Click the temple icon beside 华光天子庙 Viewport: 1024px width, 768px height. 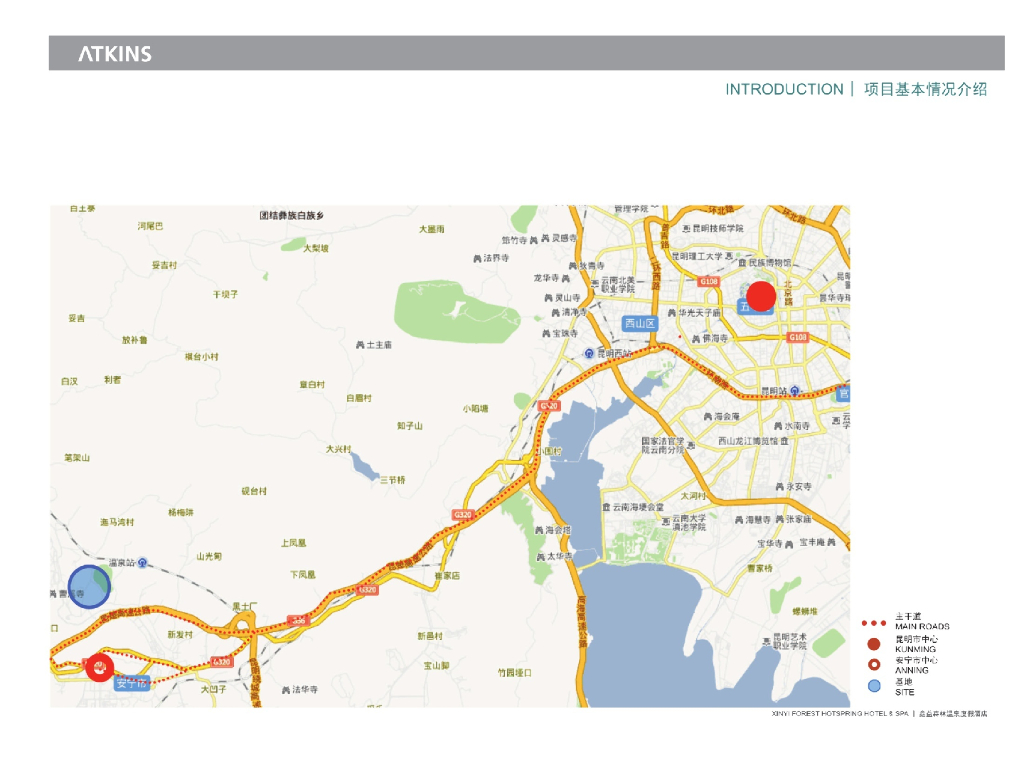coord(672,313)
